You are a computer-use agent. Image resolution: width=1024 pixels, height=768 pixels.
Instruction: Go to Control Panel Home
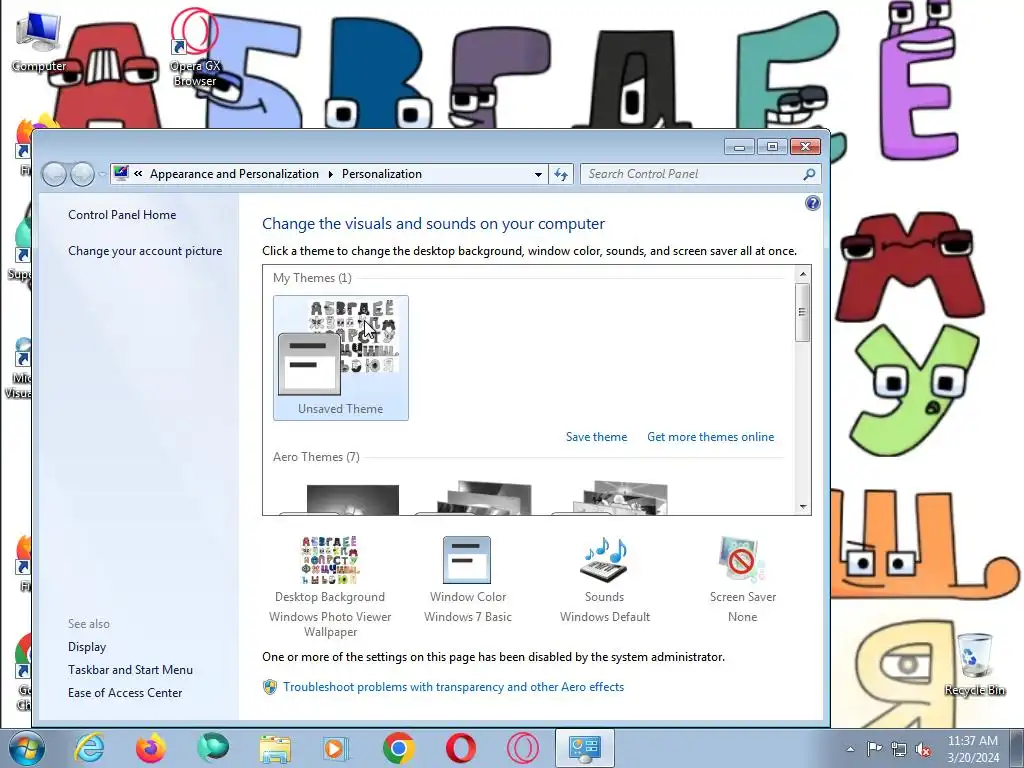coord(122,215)
